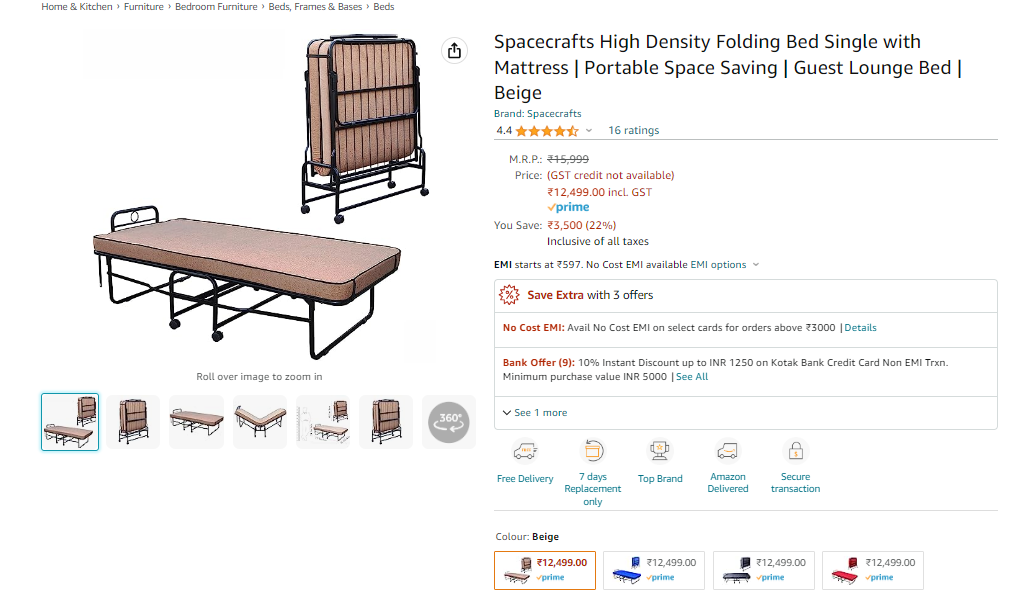Click the Top Brand trophy icon

[x=660, y=451]
